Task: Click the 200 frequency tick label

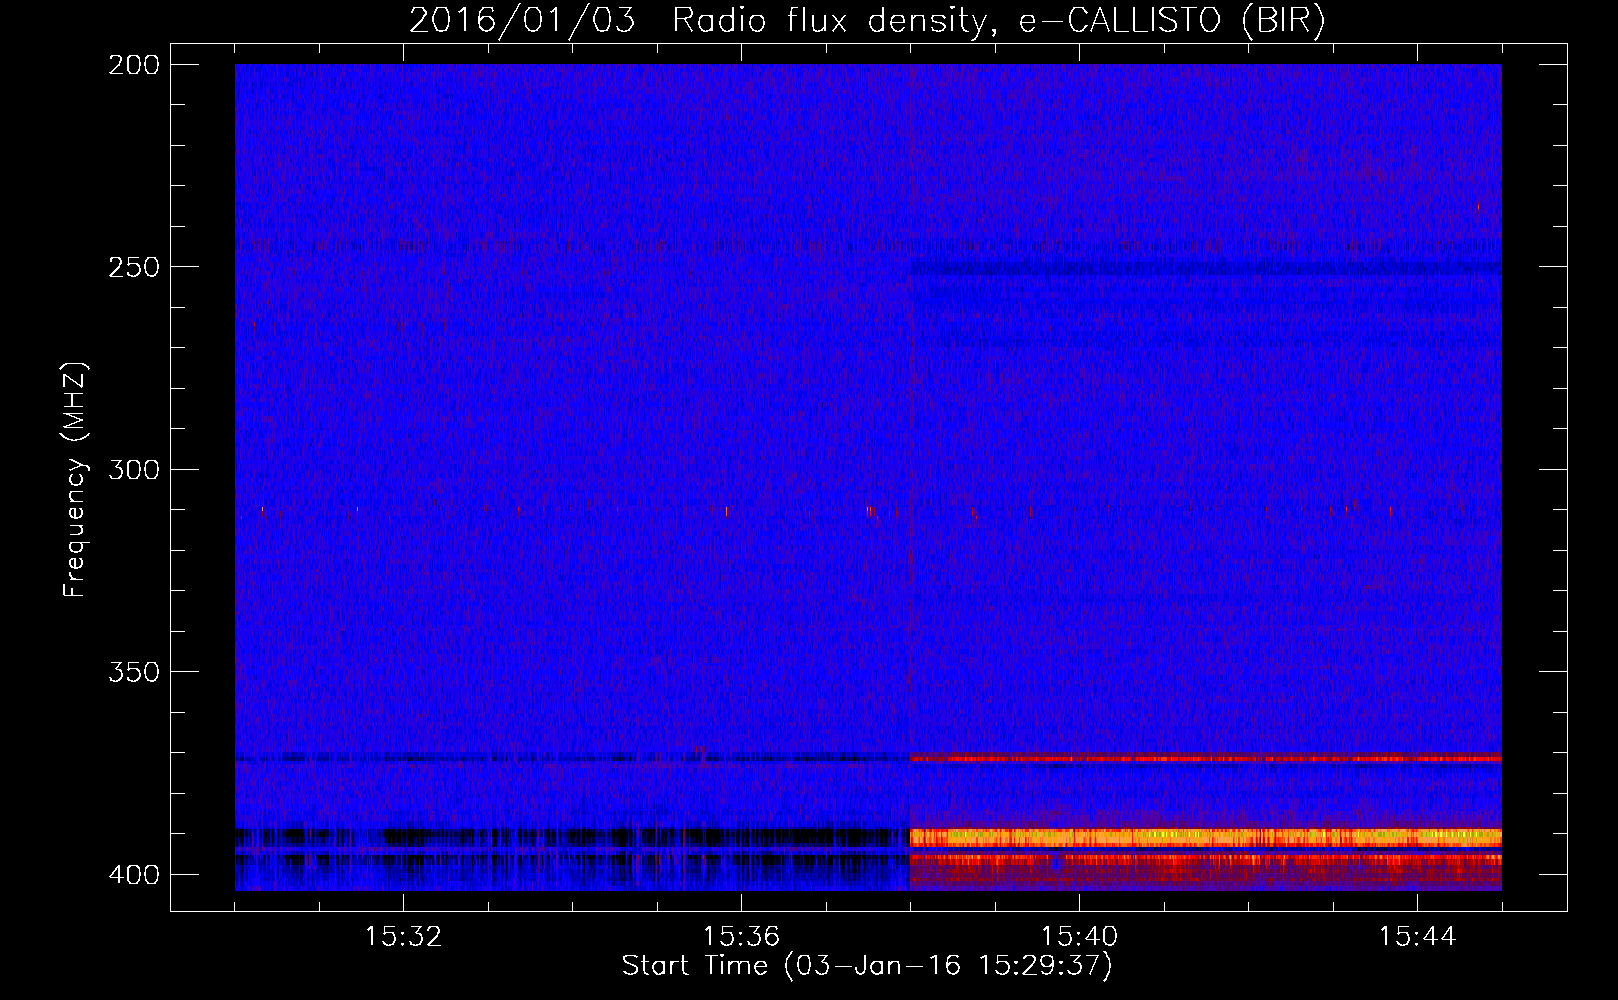Action: coord(133,65)
